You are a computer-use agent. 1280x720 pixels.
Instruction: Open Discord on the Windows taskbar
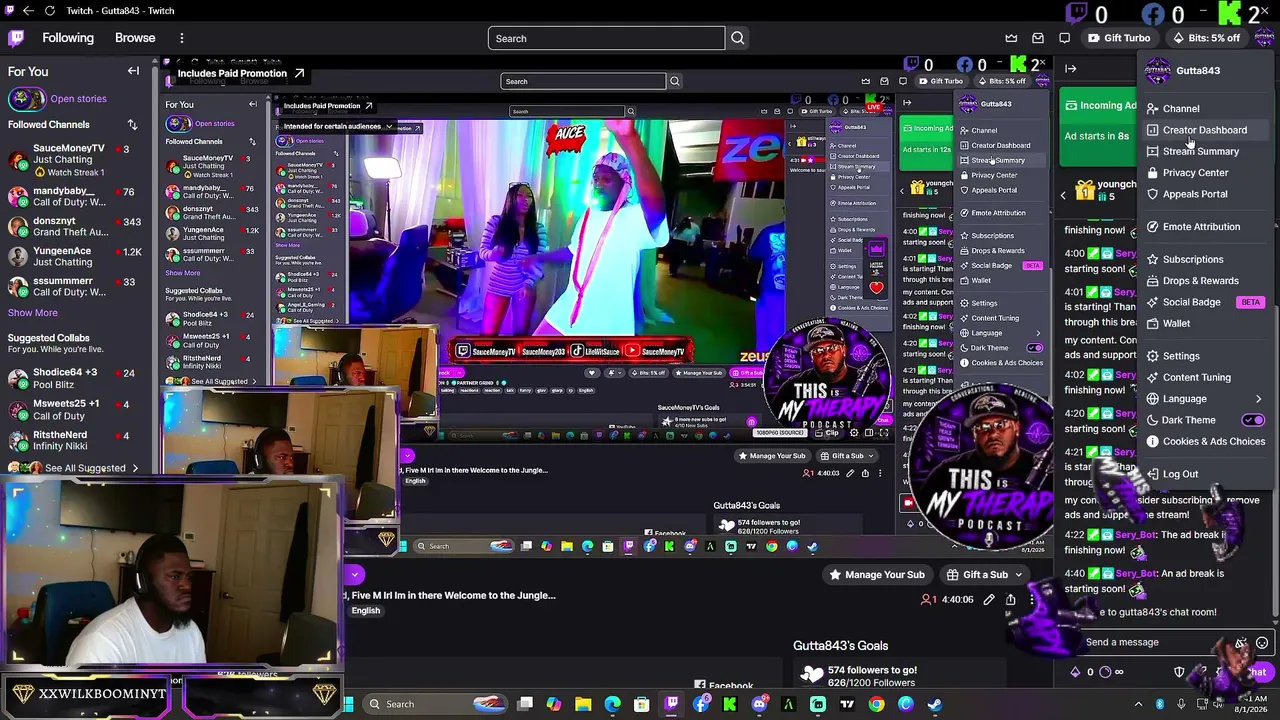[x=759, y=704]
